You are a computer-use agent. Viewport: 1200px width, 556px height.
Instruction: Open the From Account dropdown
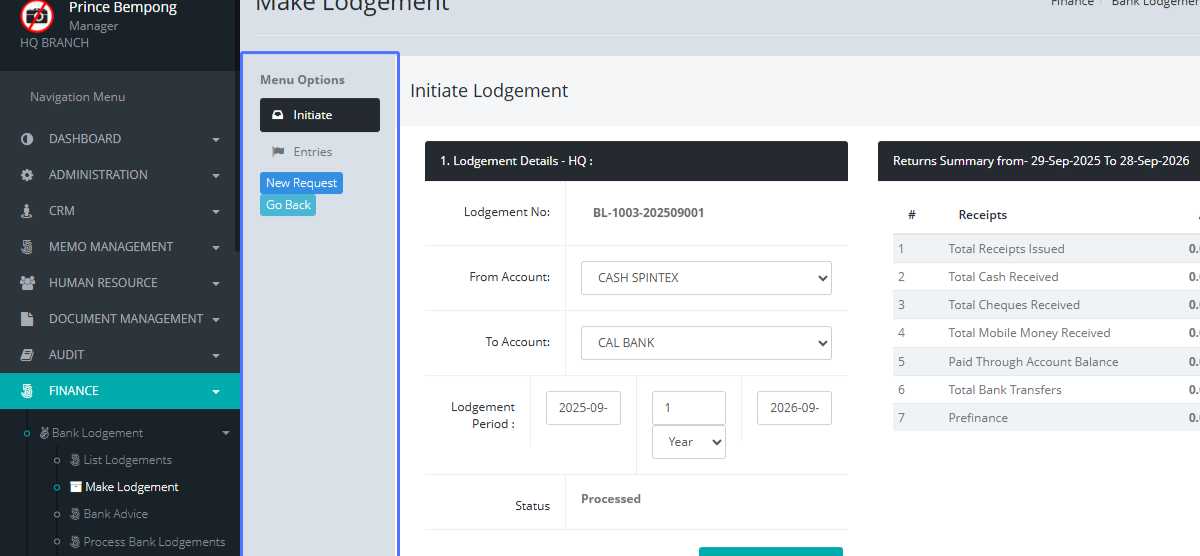click(706, 278)
